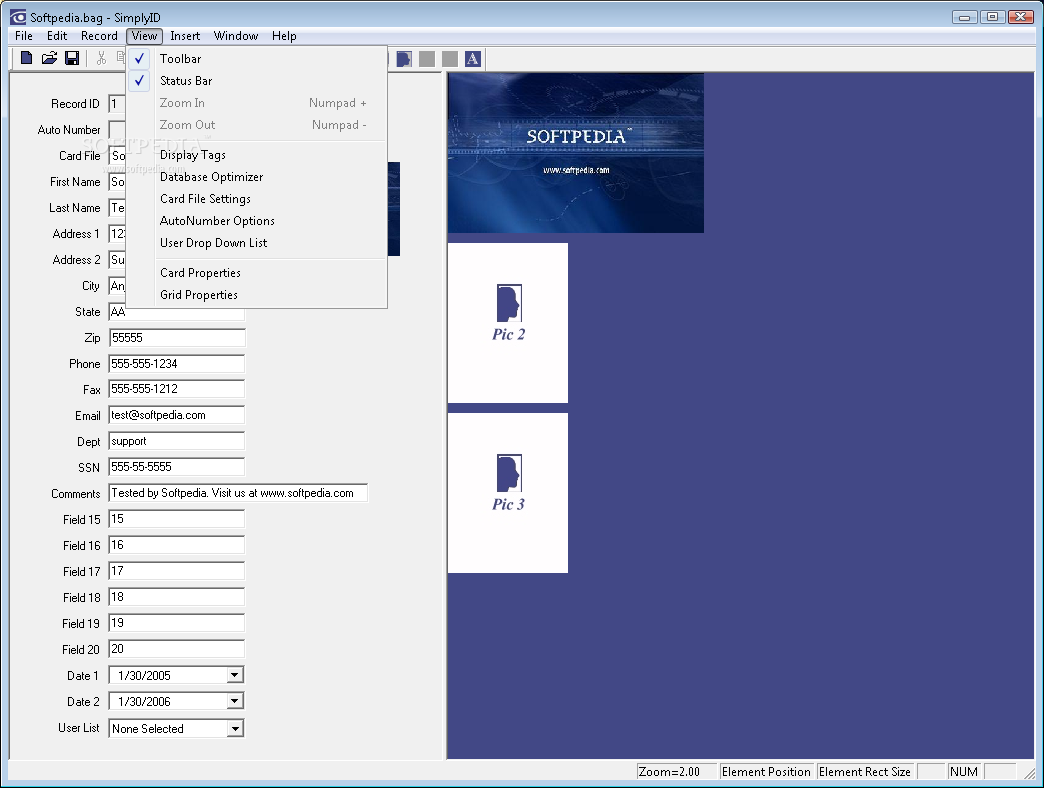Viewport: 1044px width, 788px height.
Task: Click the Softpedia banner image on card
Action: click(x=576, y=153)
